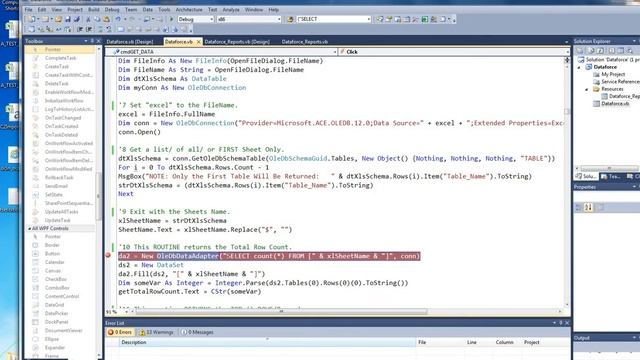Switch to Dataforce_Reports.vb [Design] tab

237,42
